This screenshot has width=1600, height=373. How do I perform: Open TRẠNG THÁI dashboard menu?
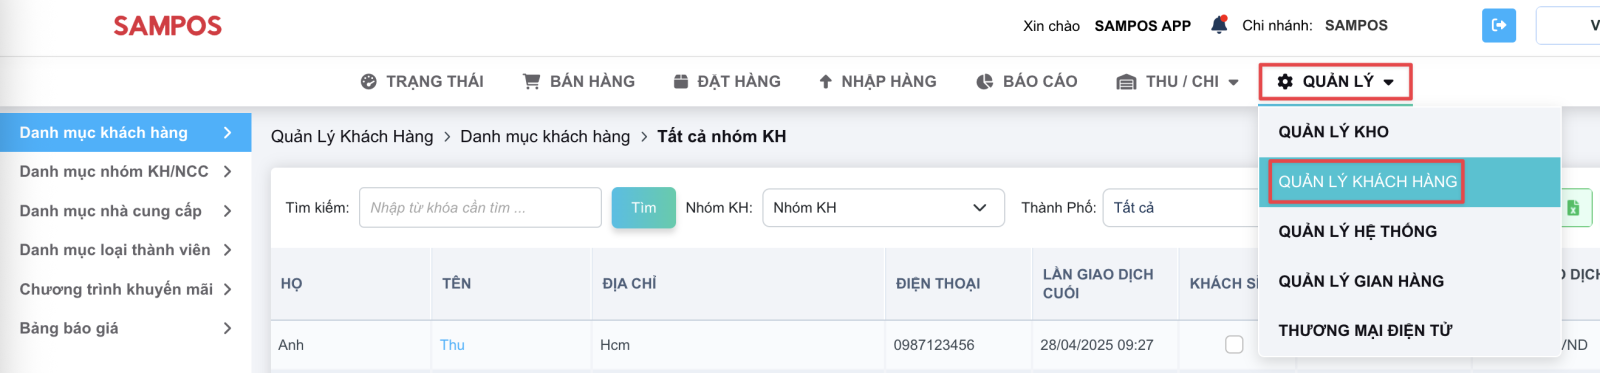(422, 82)
